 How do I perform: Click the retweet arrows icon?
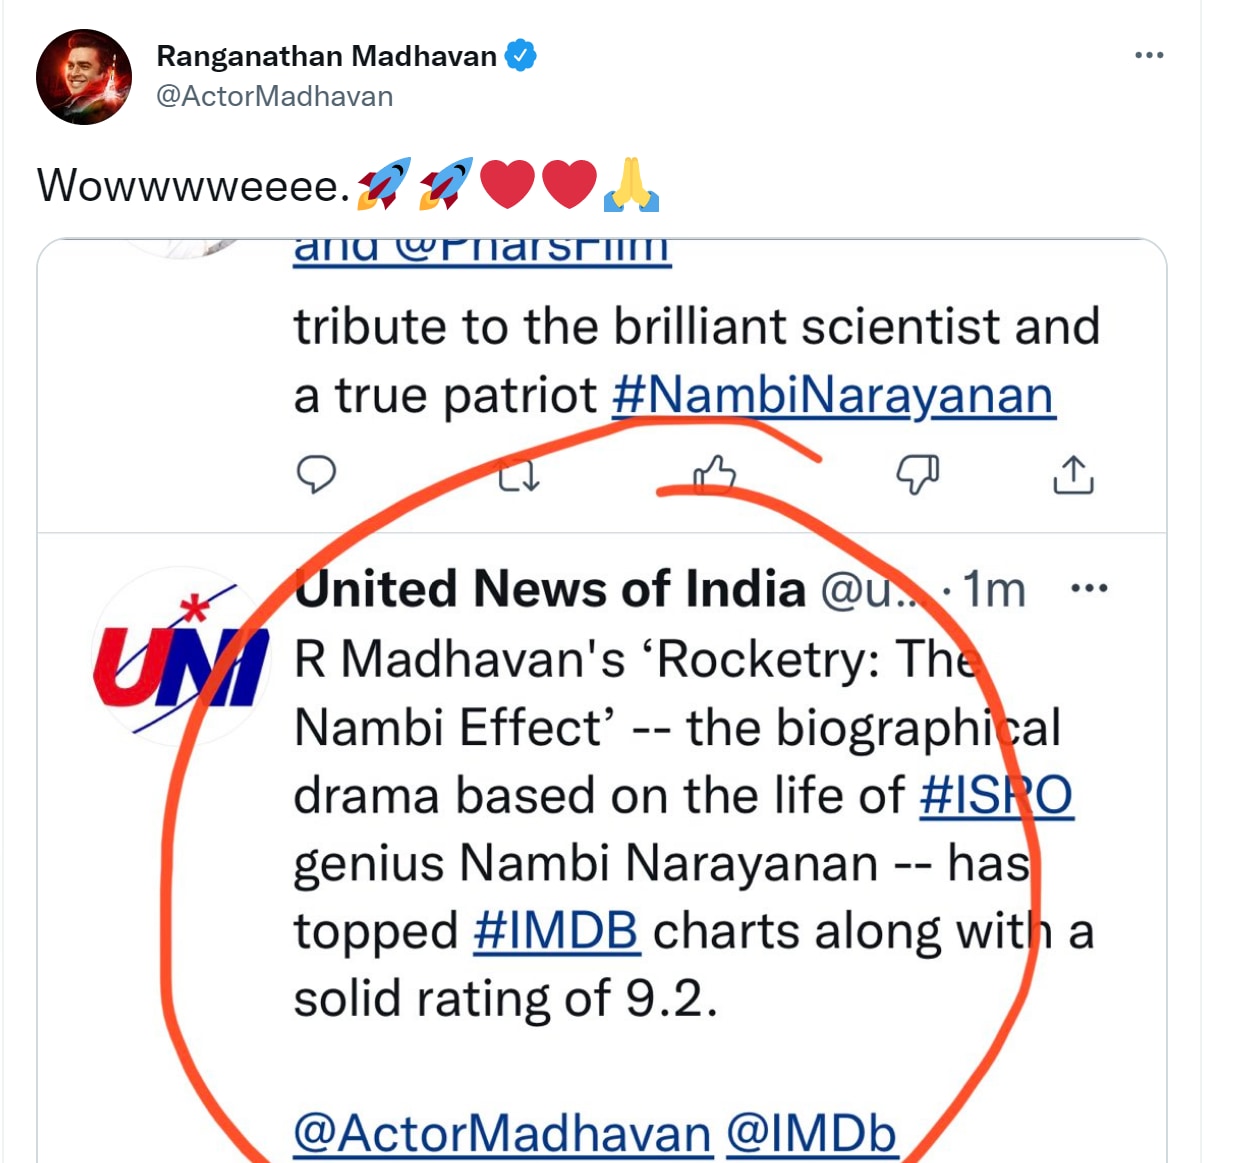coord(519,476)
